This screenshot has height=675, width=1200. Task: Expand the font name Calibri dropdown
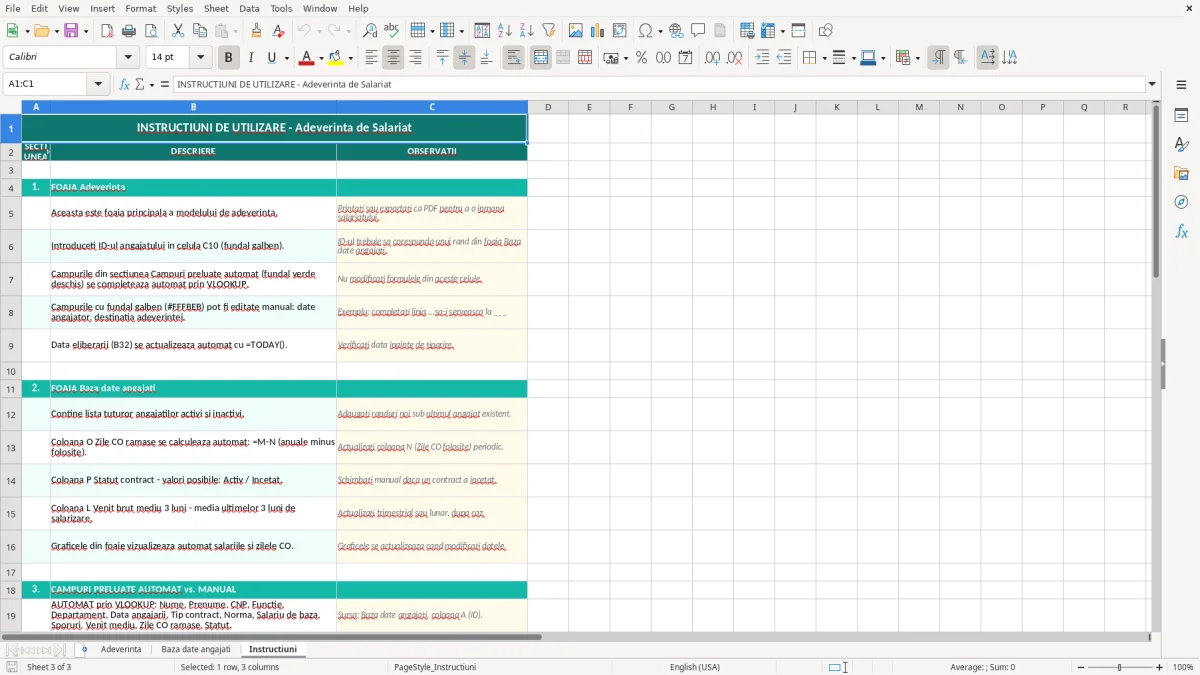[128, 58]
